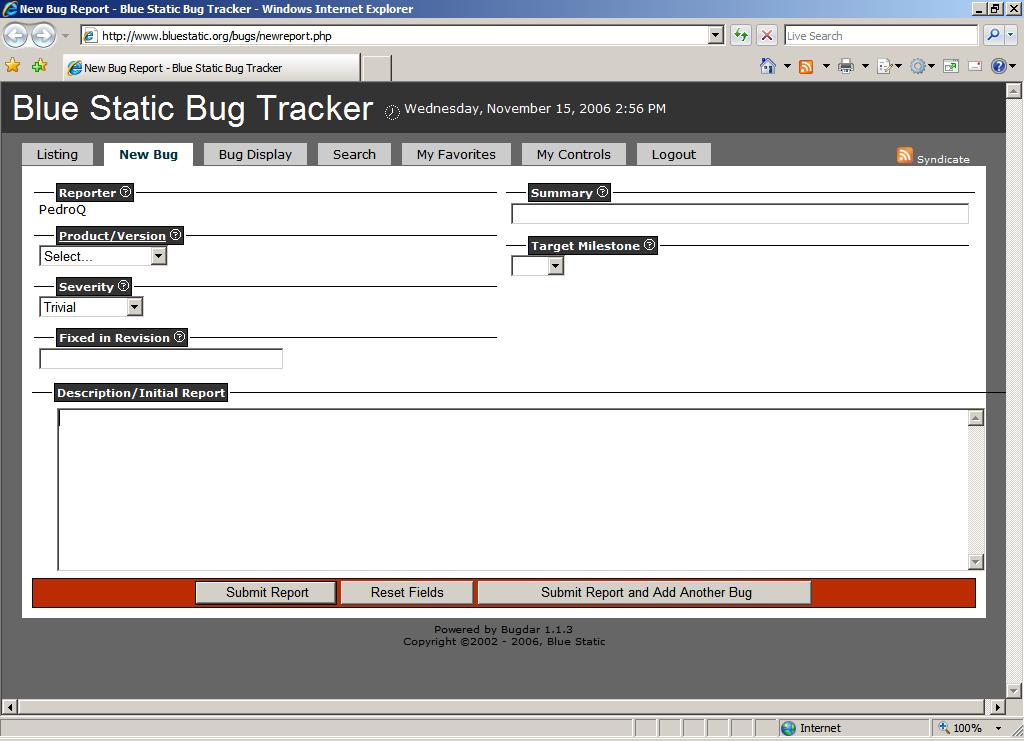Click help icon beside Target Milestone

pyautogui.click(x=649, y=245)
